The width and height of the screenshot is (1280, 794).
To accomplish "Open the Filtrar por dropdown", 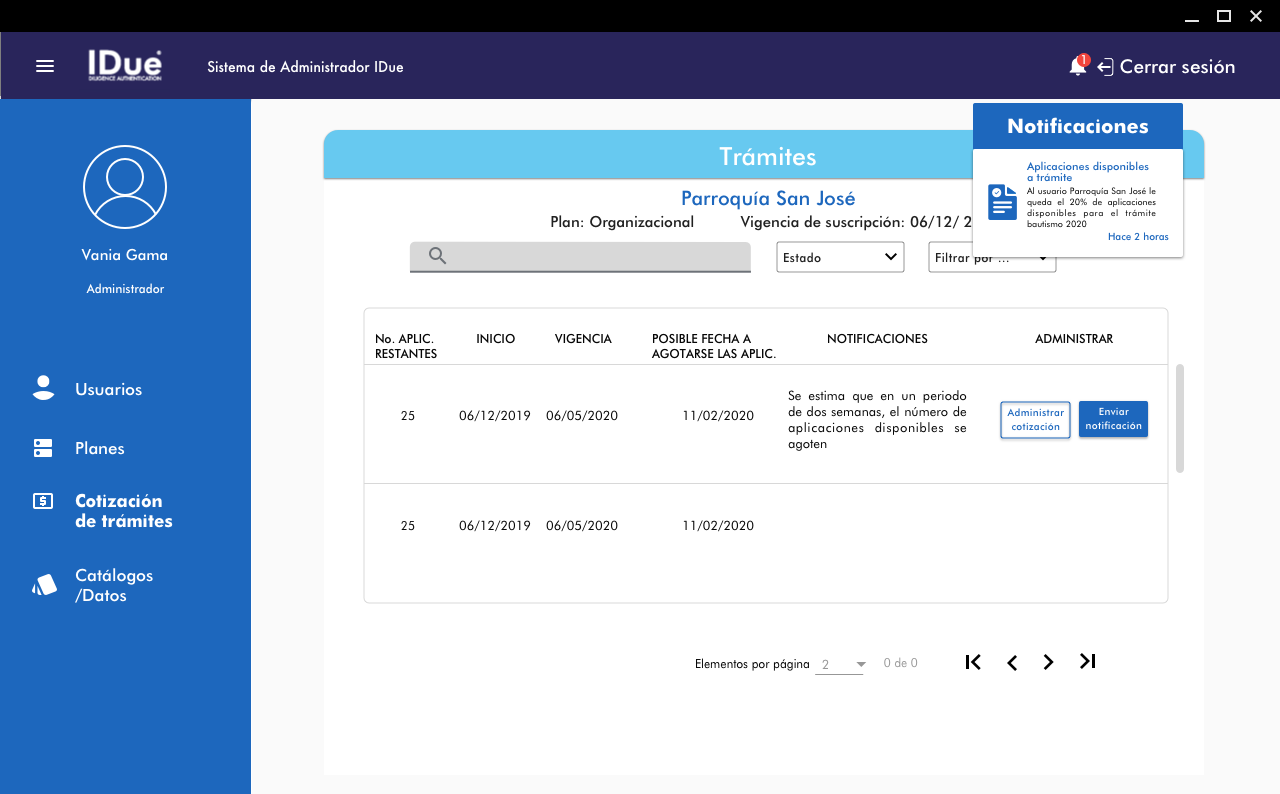I will (x=991, y=259).
